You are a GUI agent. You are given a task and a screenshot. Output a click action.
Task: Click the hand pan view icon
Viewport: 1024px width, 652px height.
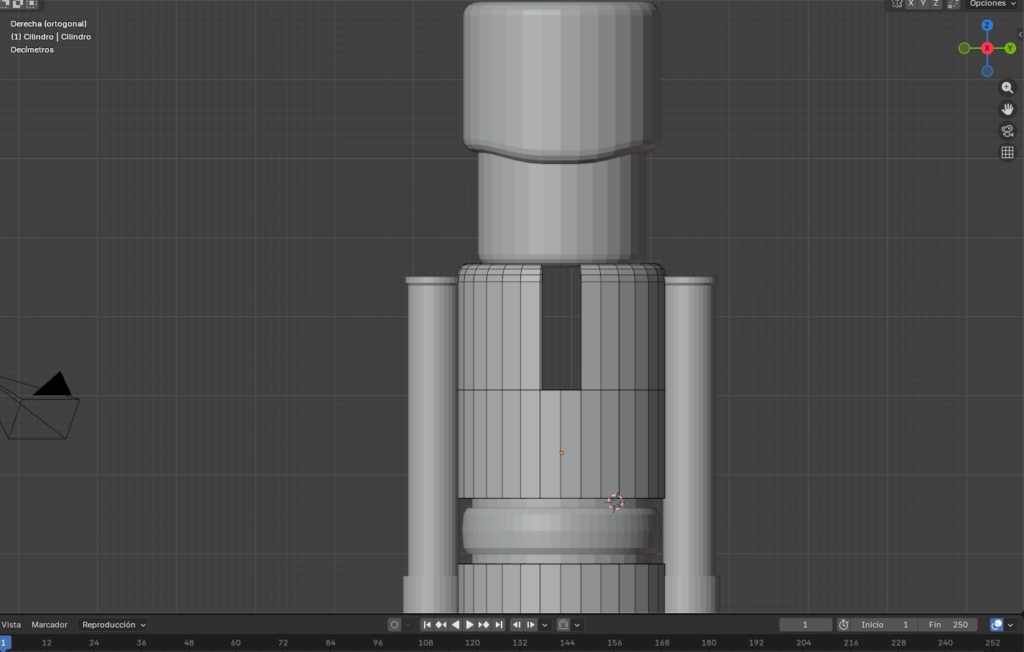pyautogui.click(x=1007, y=109)
